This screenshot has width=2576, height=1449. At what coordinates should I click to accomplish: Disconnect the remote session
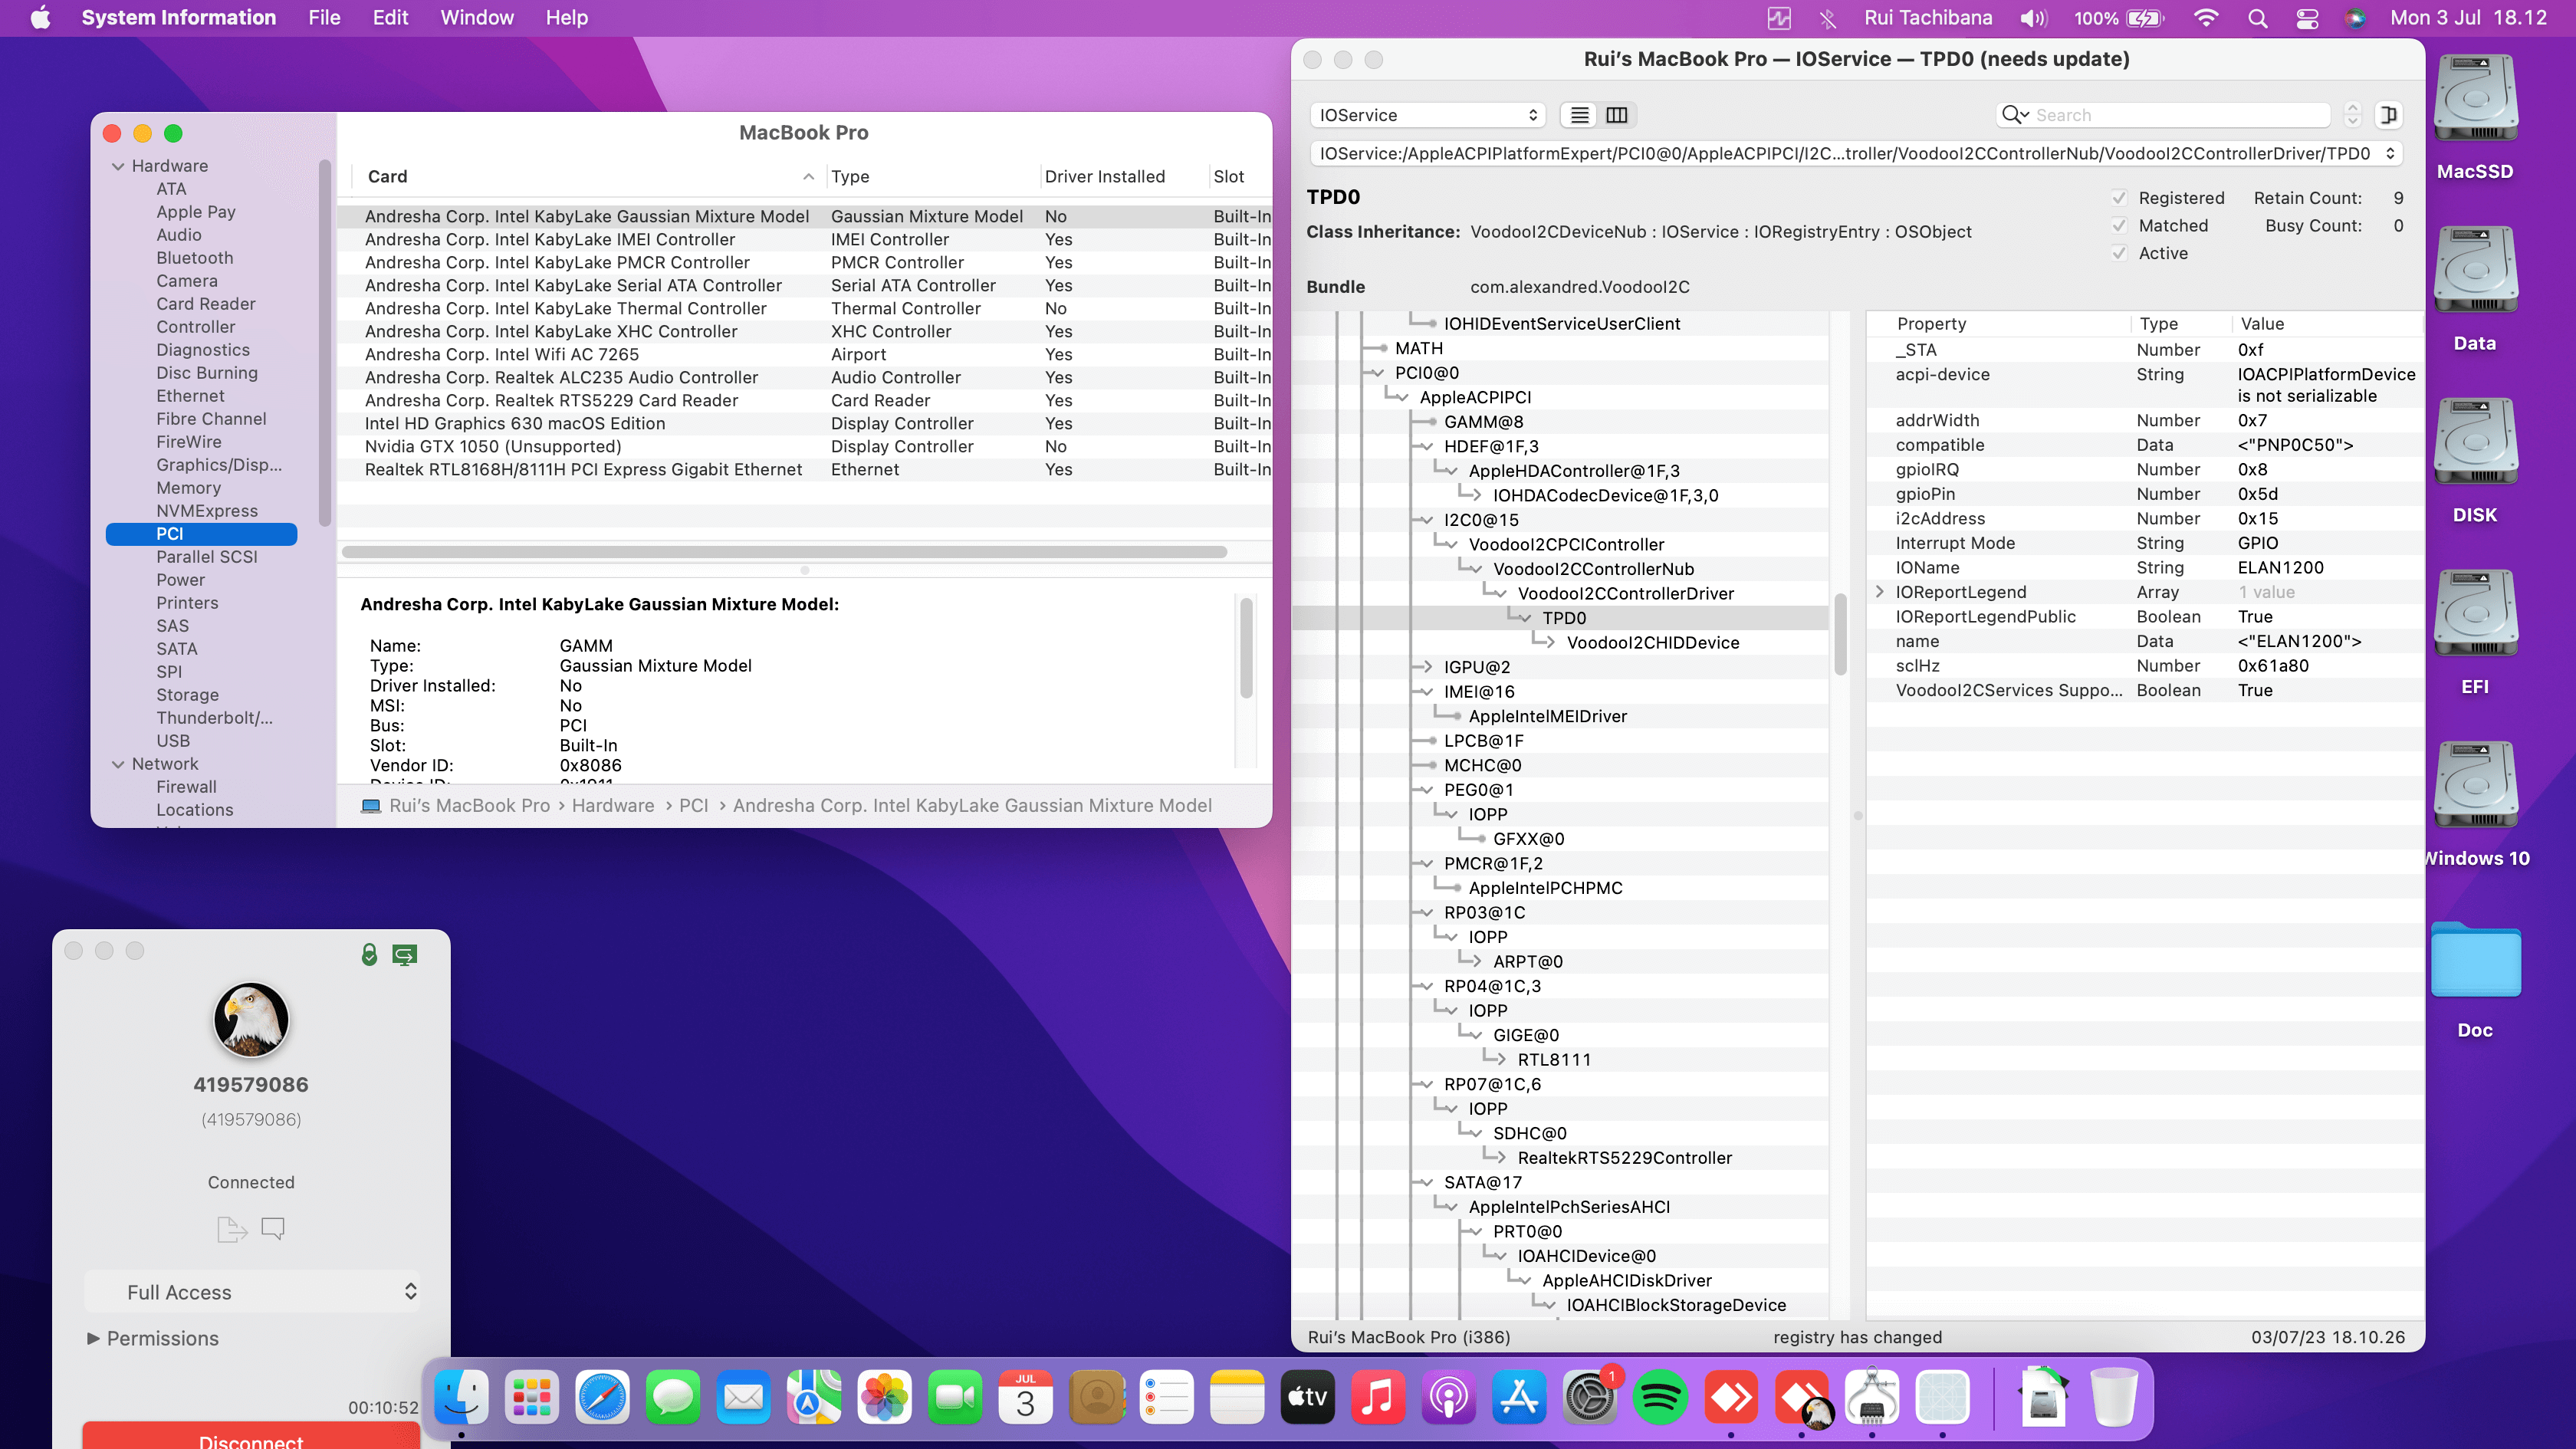251,1436
